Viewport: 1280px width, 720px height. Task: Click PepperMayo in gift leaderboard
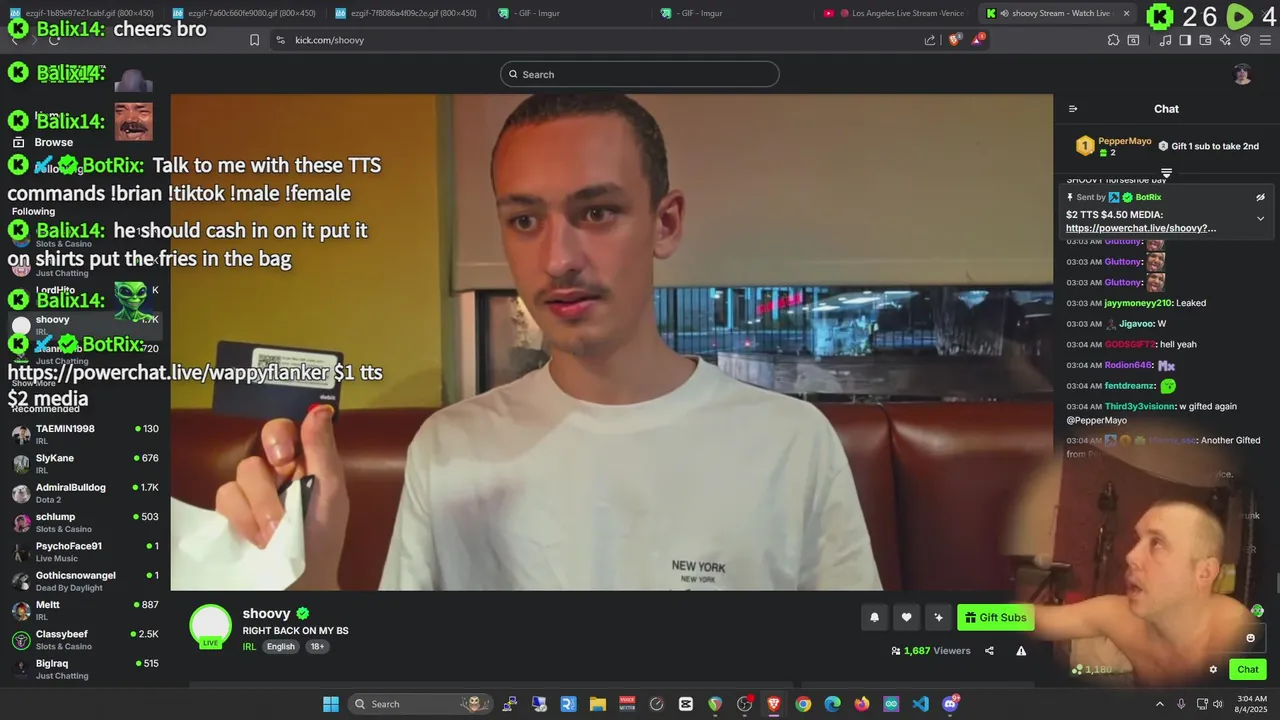coord(1124,141)
